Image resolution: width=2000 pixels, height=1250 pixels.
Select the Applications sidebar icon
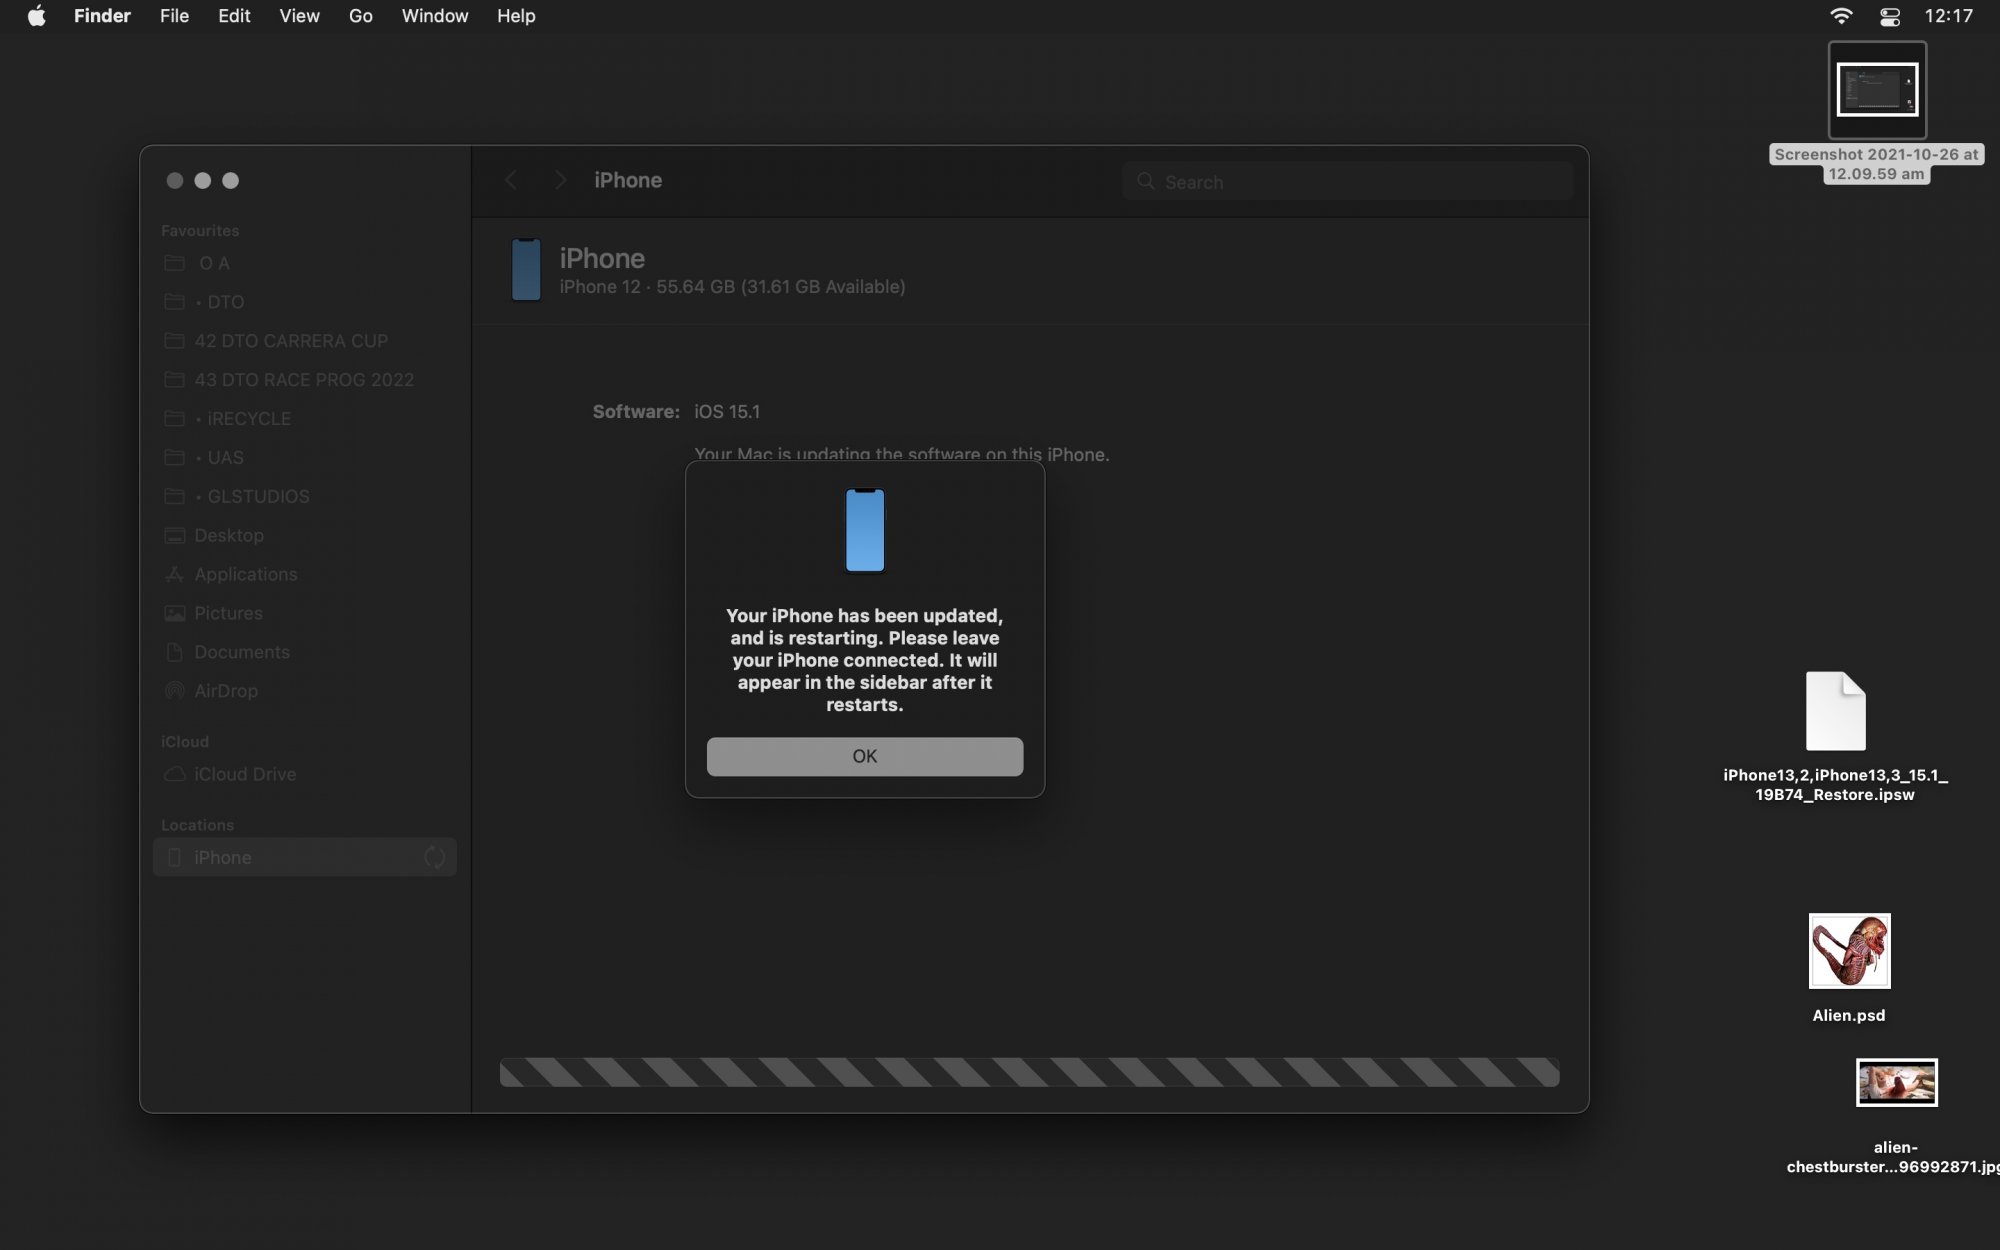pyautogui.click(x=173, y=573)
